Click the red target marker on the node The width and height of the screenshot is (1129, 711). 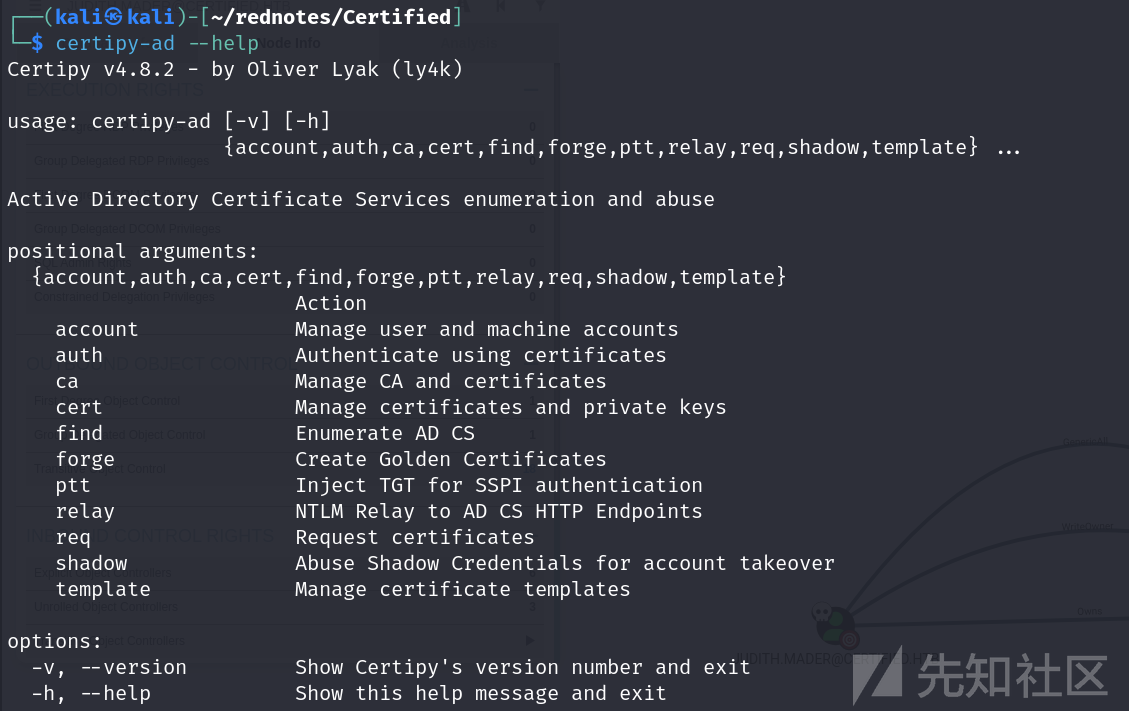coord(850,639)
